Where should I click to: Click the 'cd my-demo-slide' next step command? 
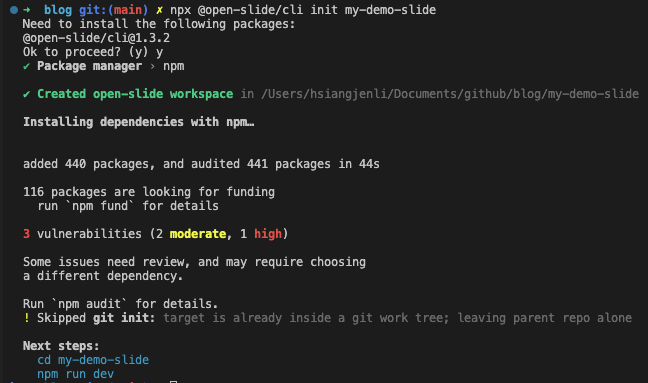click(x=93, y=360)
